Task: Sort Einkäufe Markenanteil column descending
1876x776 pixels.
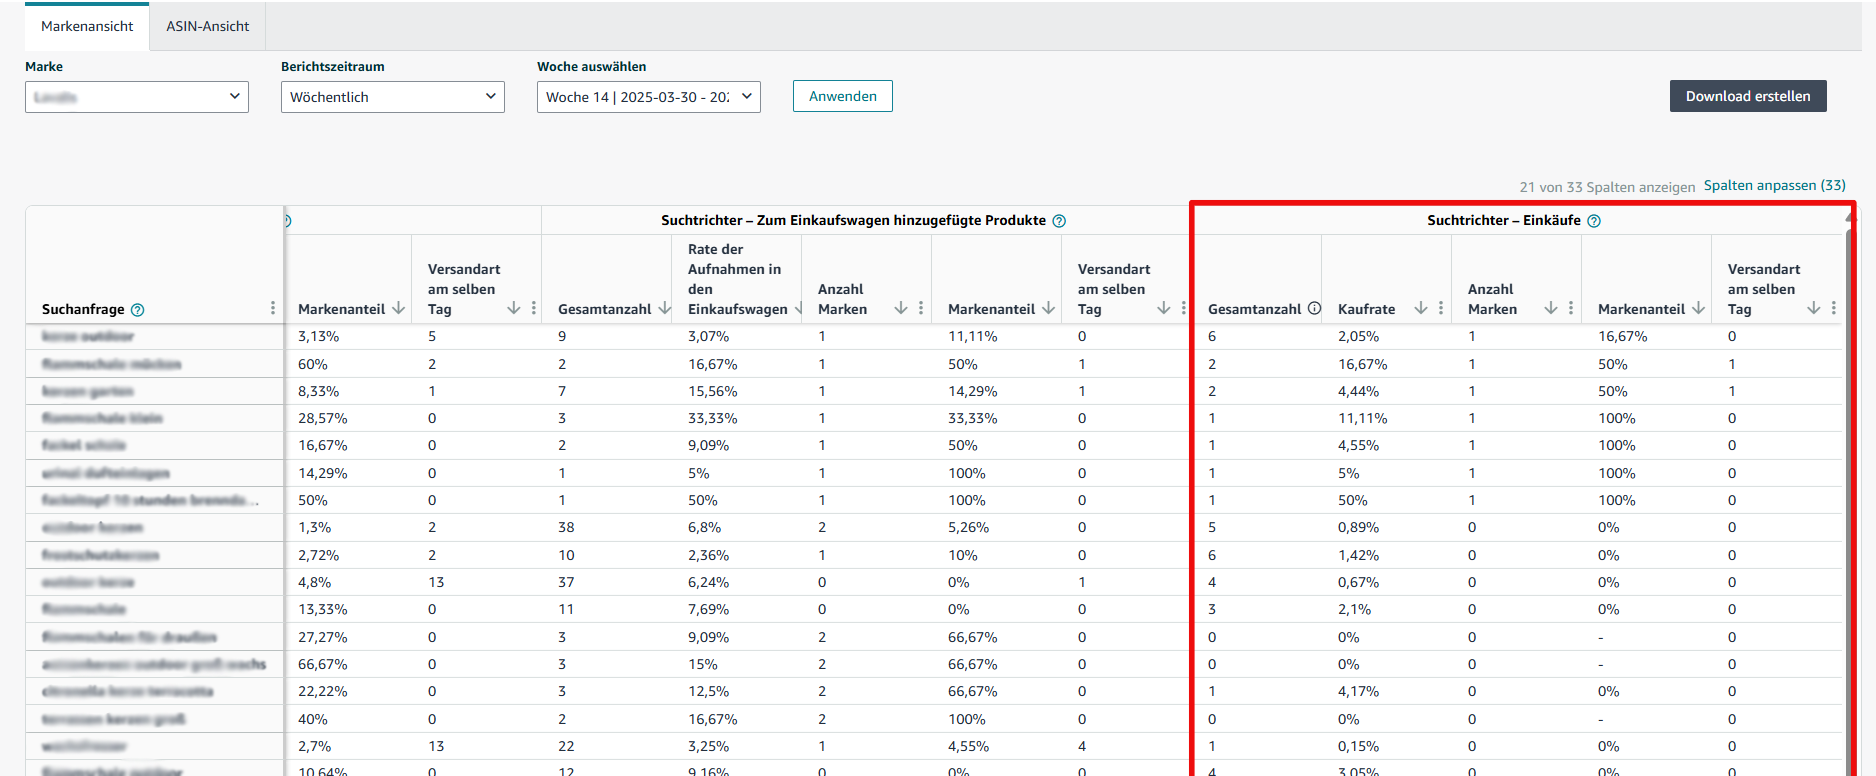Action: tap(1698, 308)
